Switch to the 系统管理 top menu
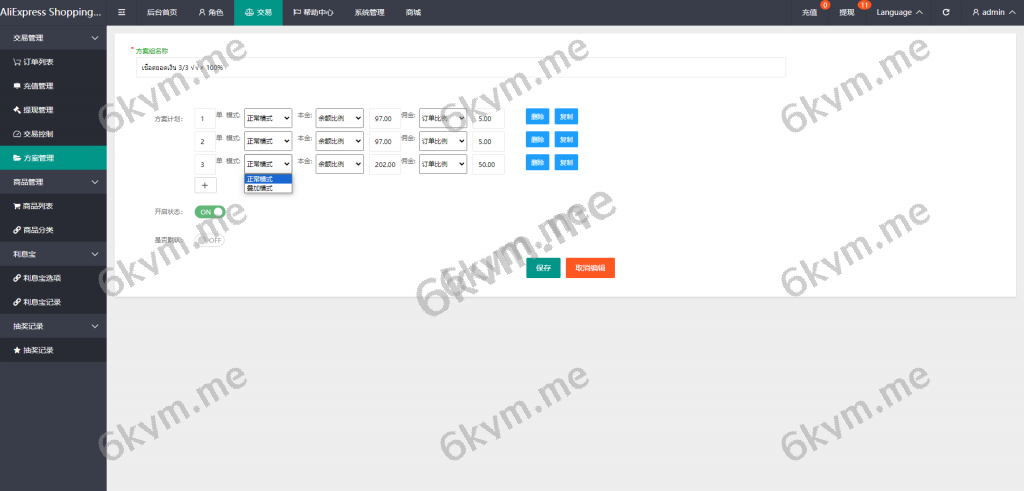This screenshot has width=1024, height=491. tap(369, 12)
